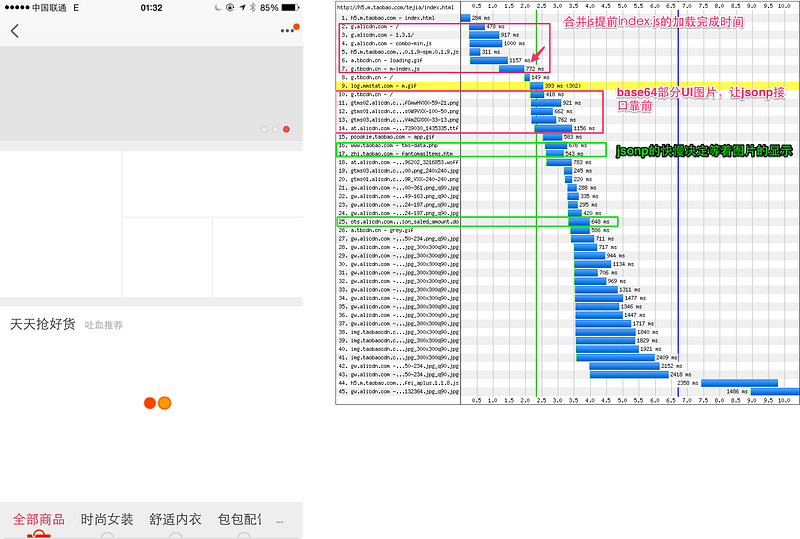The height and width of the screenshot is (539, 800).
Task: Select waterfall row 18 woff font request
Action: pyautogui.click(x=399, y=162)
